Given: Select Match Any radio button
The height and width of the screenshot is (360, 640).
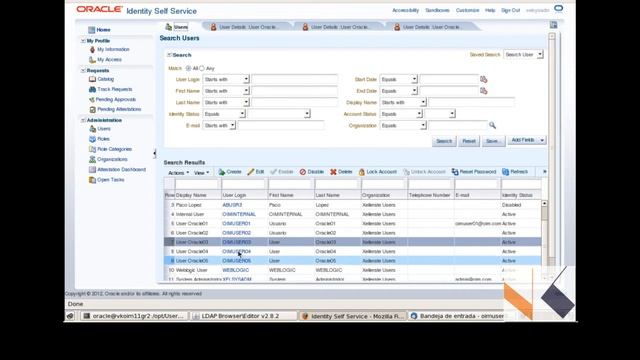Looking at the screenshot, I should click(x=202, y=68).
